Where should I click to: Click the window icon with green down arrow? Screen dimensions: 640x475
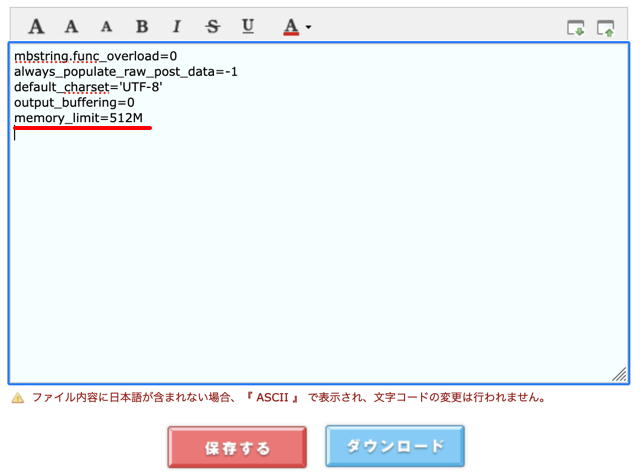click(x=576, y=27)
